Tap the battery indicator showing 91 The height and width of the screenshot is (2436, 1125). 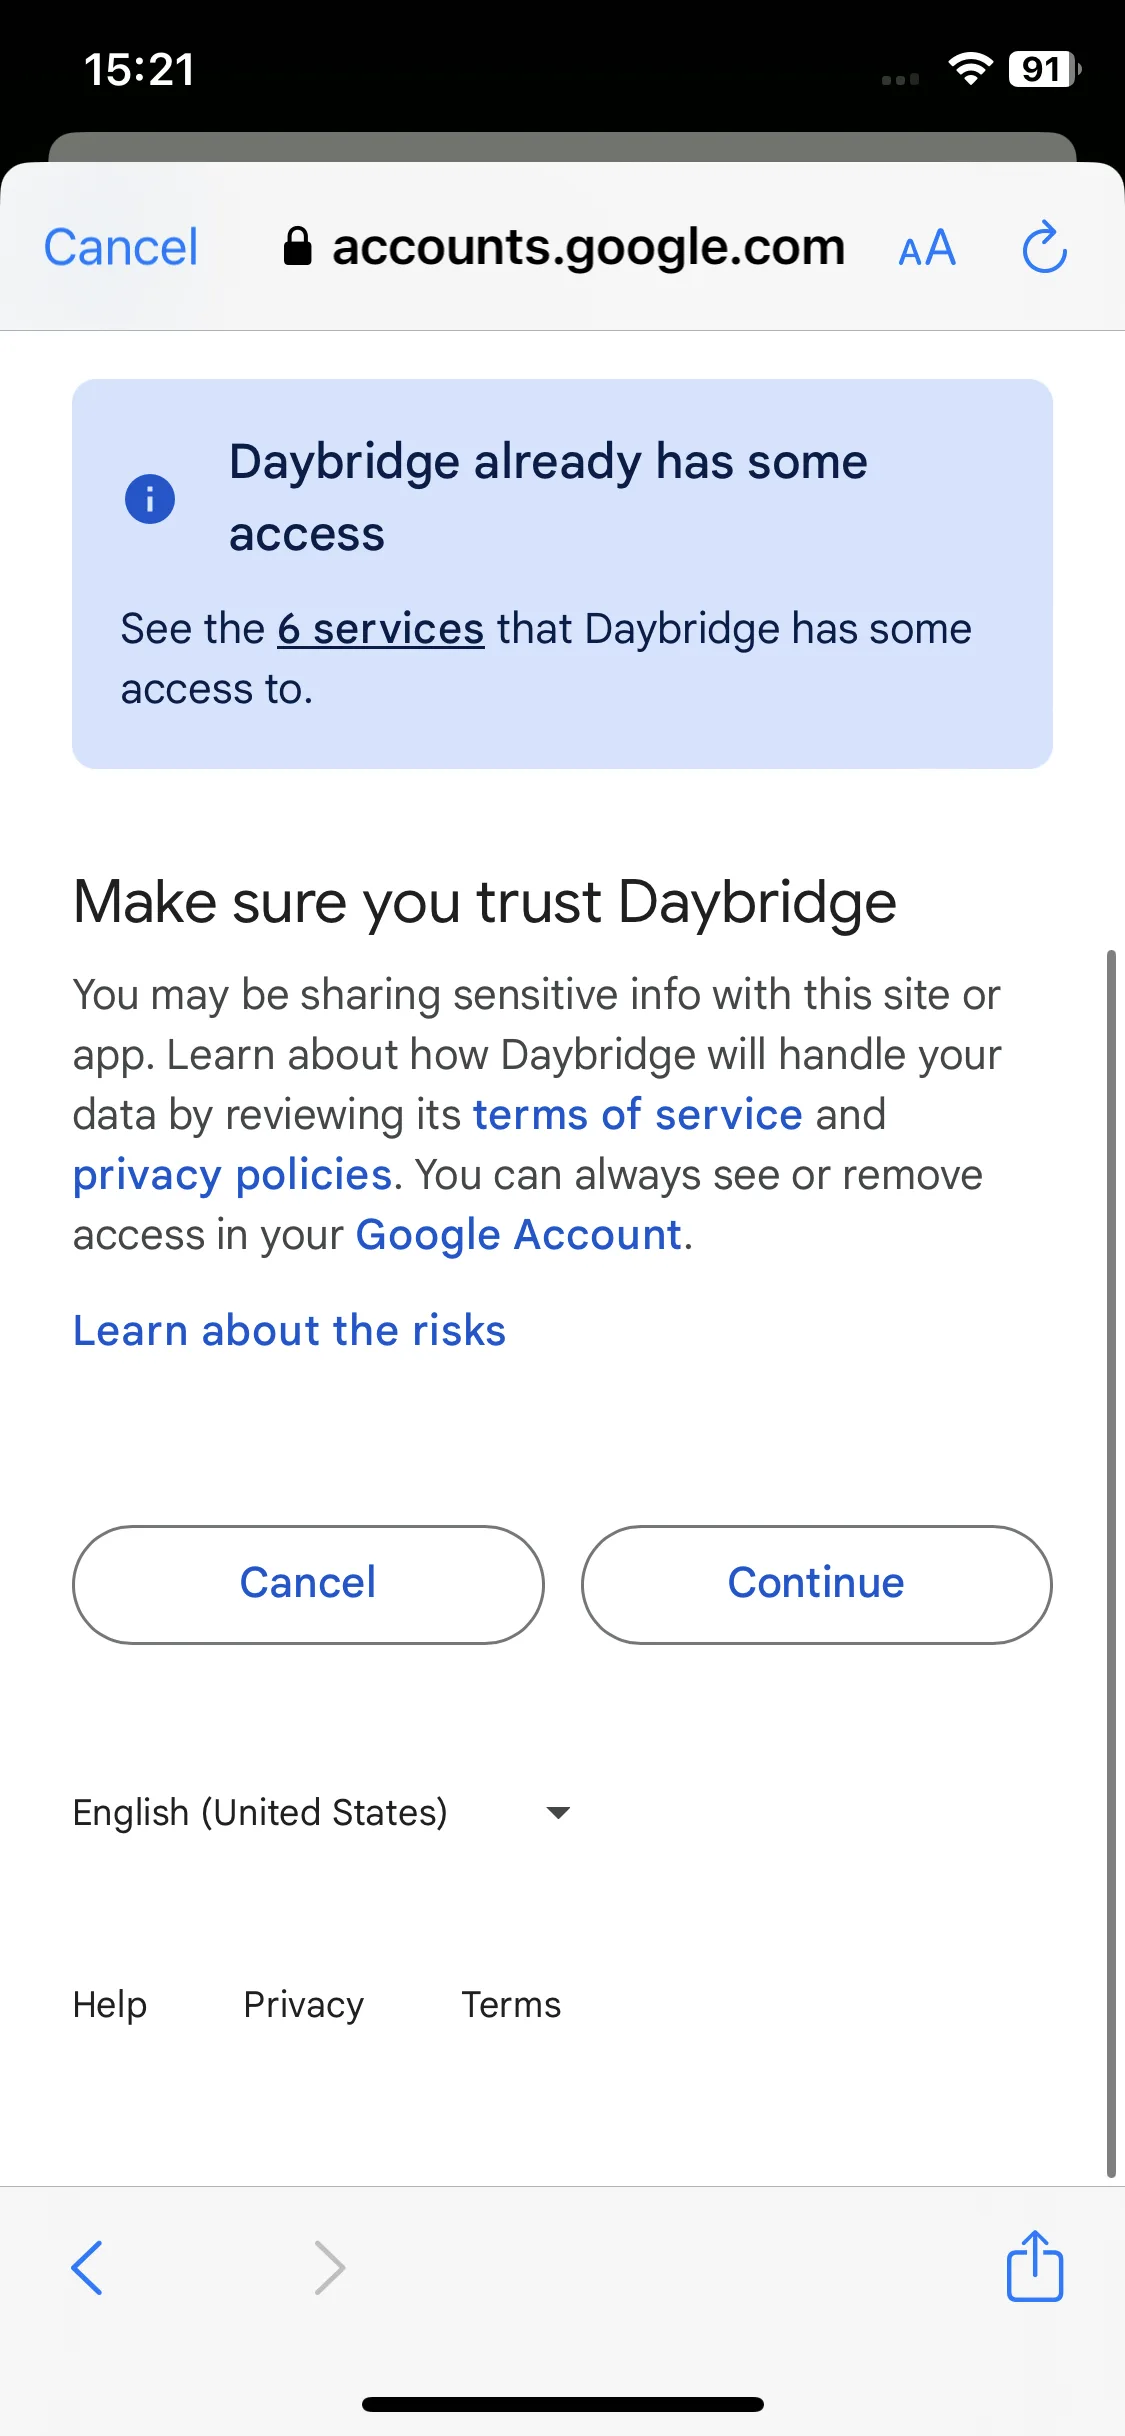pos(1045,69)
